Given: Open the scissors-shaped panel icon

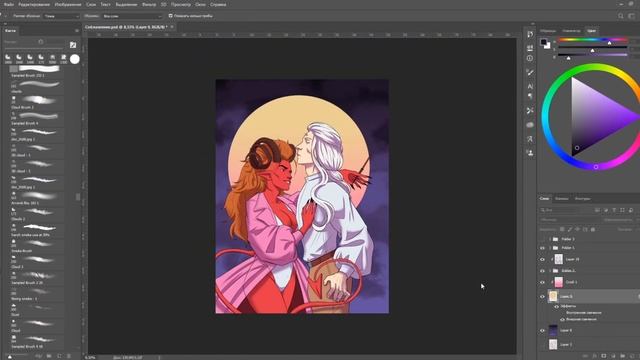Looking at the screenshot, I should click(530, 111).
